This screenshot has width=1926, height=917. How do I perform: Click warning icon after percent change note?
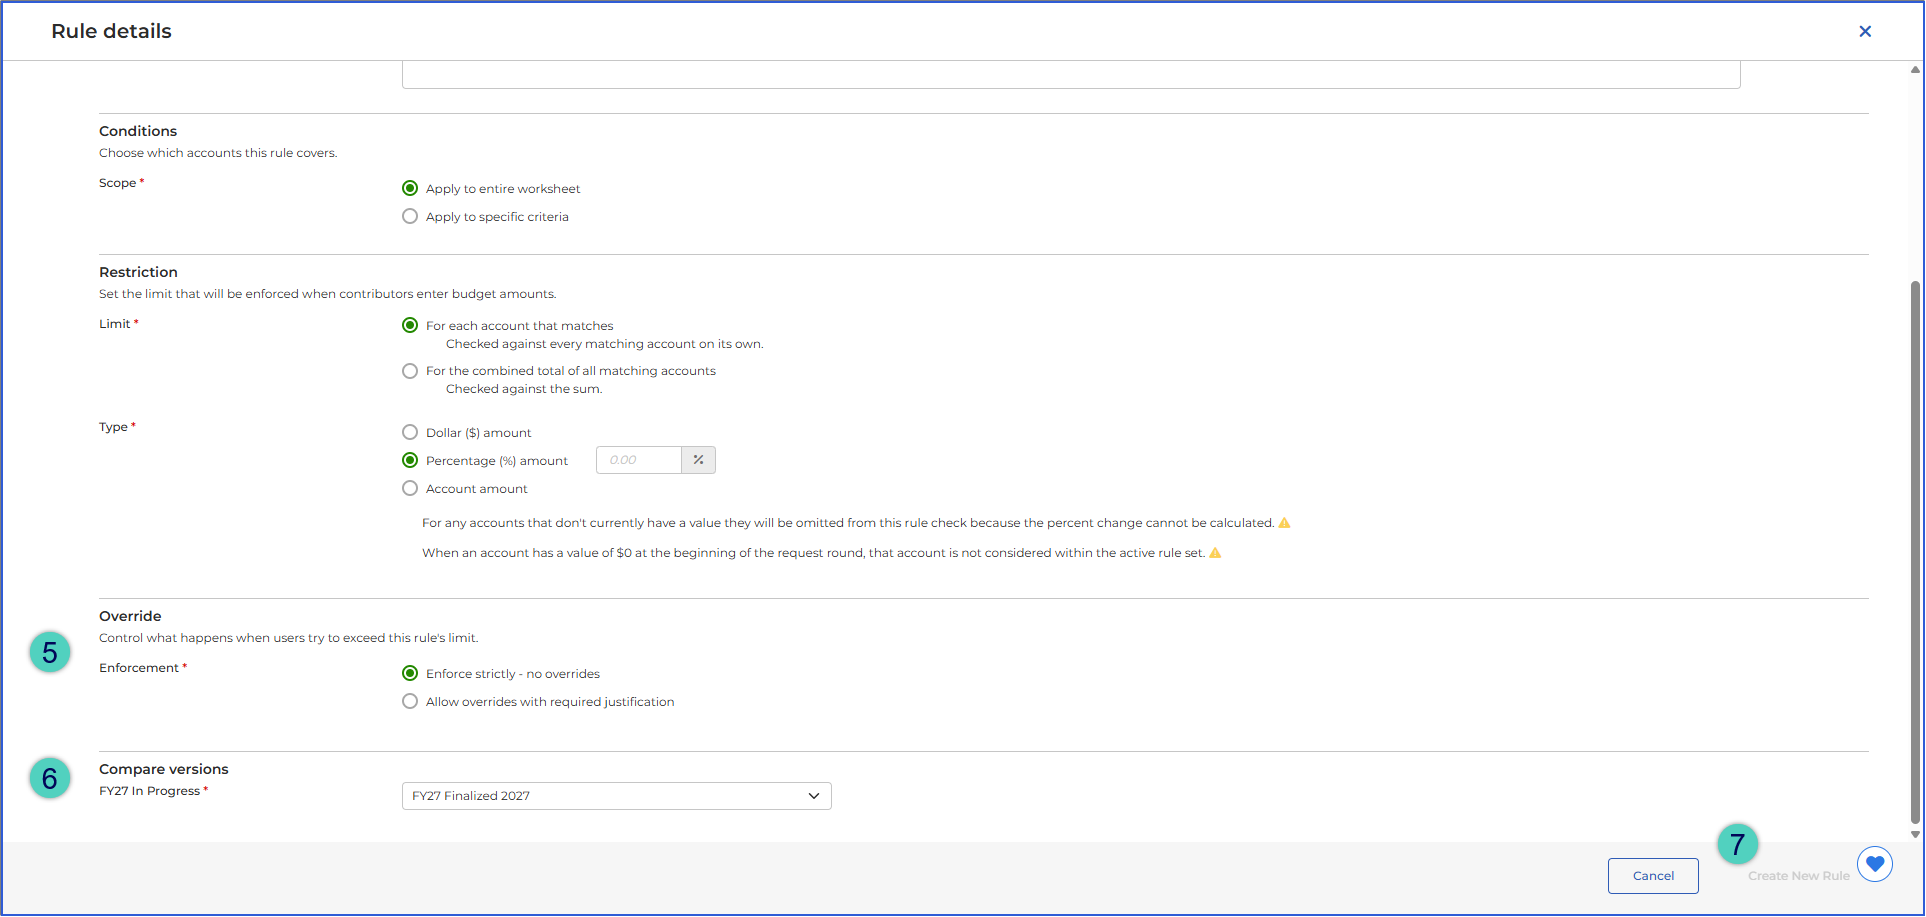coord(1284,523)
